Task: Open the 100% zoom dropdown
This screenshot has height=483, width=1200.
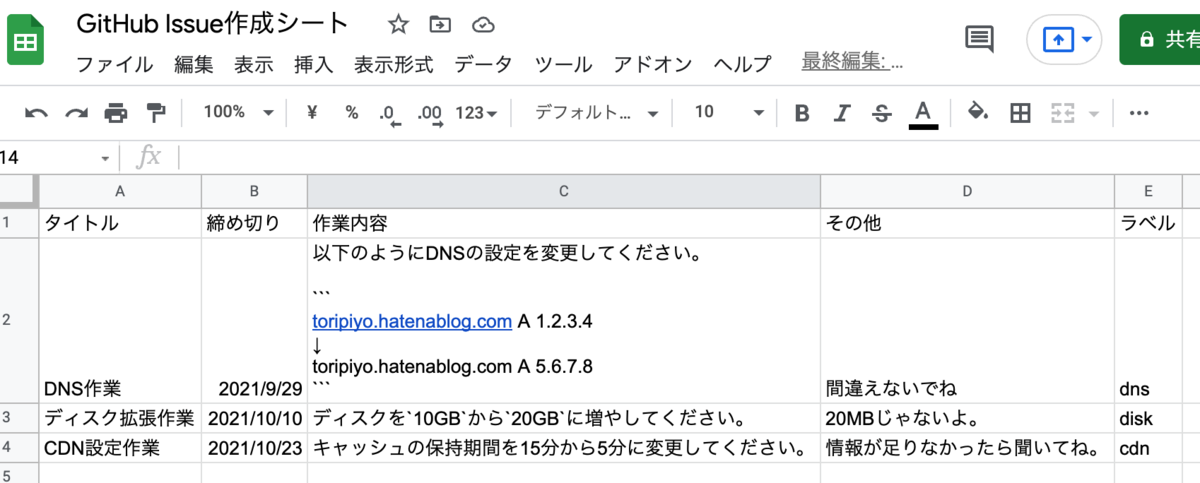Action: coord(238,112)
